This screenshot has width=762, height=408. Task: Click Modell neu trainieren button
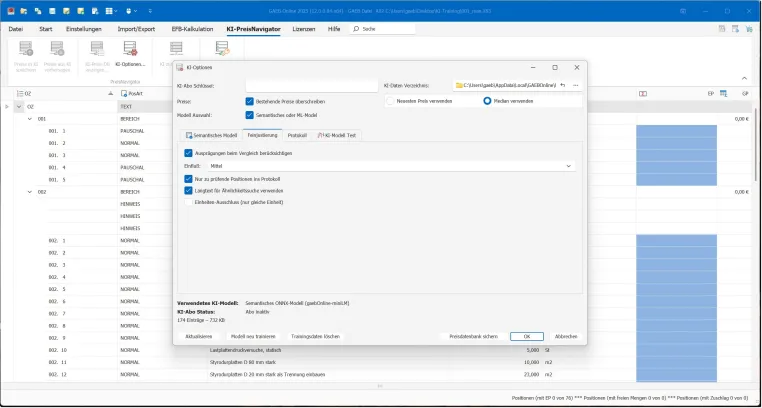[253, 336]
